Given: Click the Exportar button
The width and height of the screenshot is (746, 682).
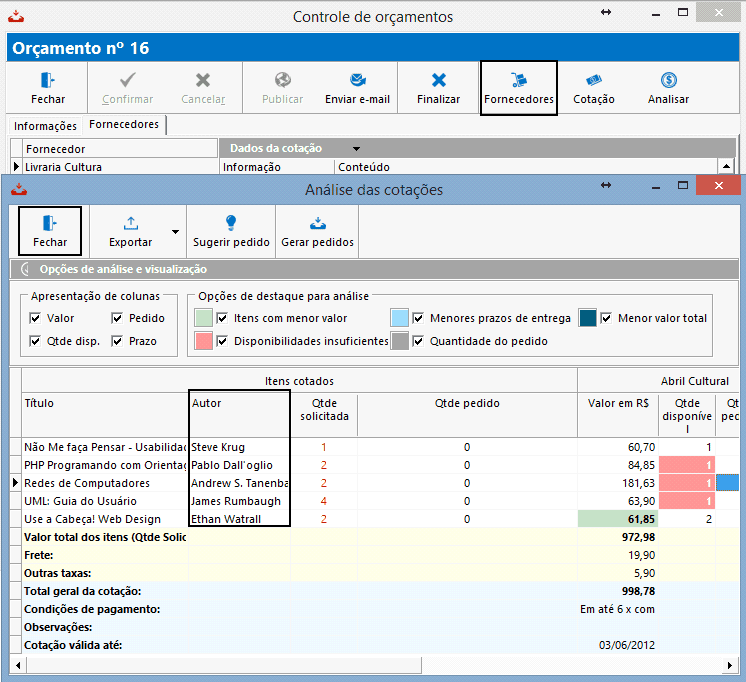Looking at the screenshot, I should pyautogui.click(x=130, y=231).
